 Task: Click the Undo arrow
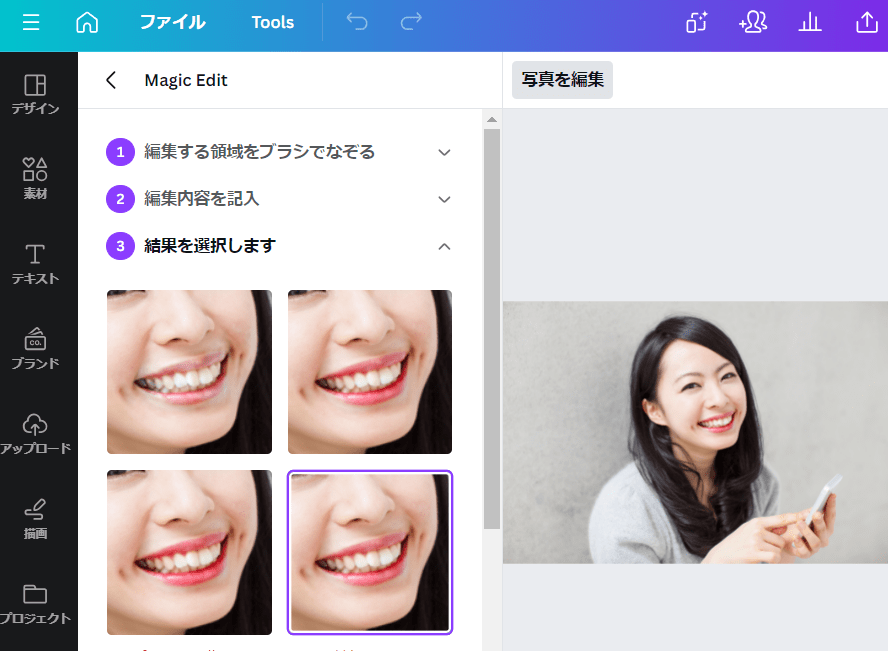point(357,22)
